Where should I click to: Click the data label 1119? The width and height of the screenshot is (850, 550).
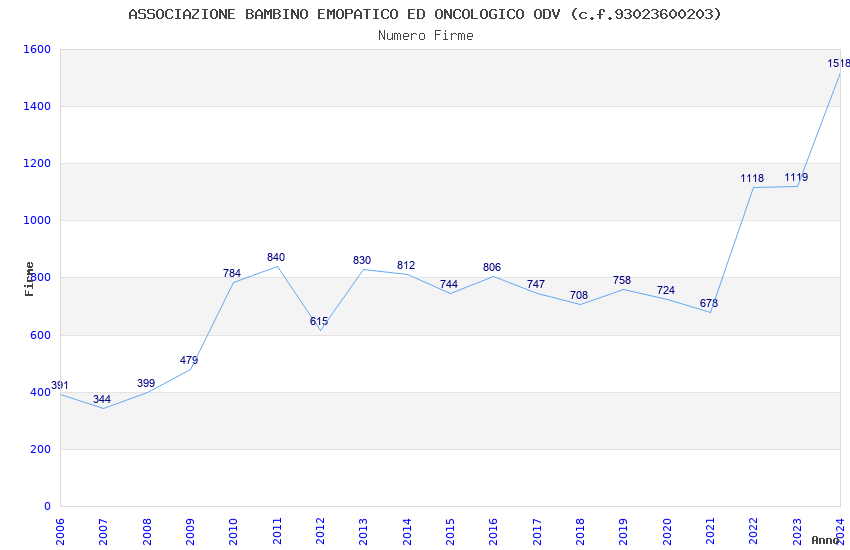tap(796, 177)
